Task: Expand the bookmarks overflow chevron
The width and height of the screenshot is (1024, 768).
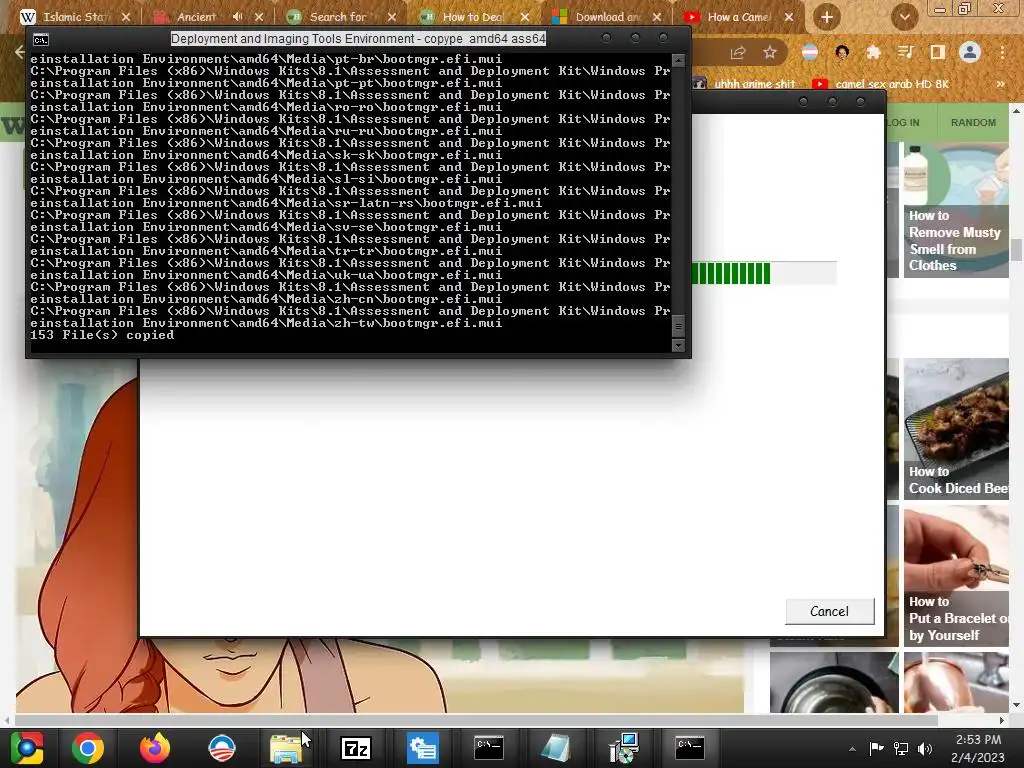Action: (1000, 84)
